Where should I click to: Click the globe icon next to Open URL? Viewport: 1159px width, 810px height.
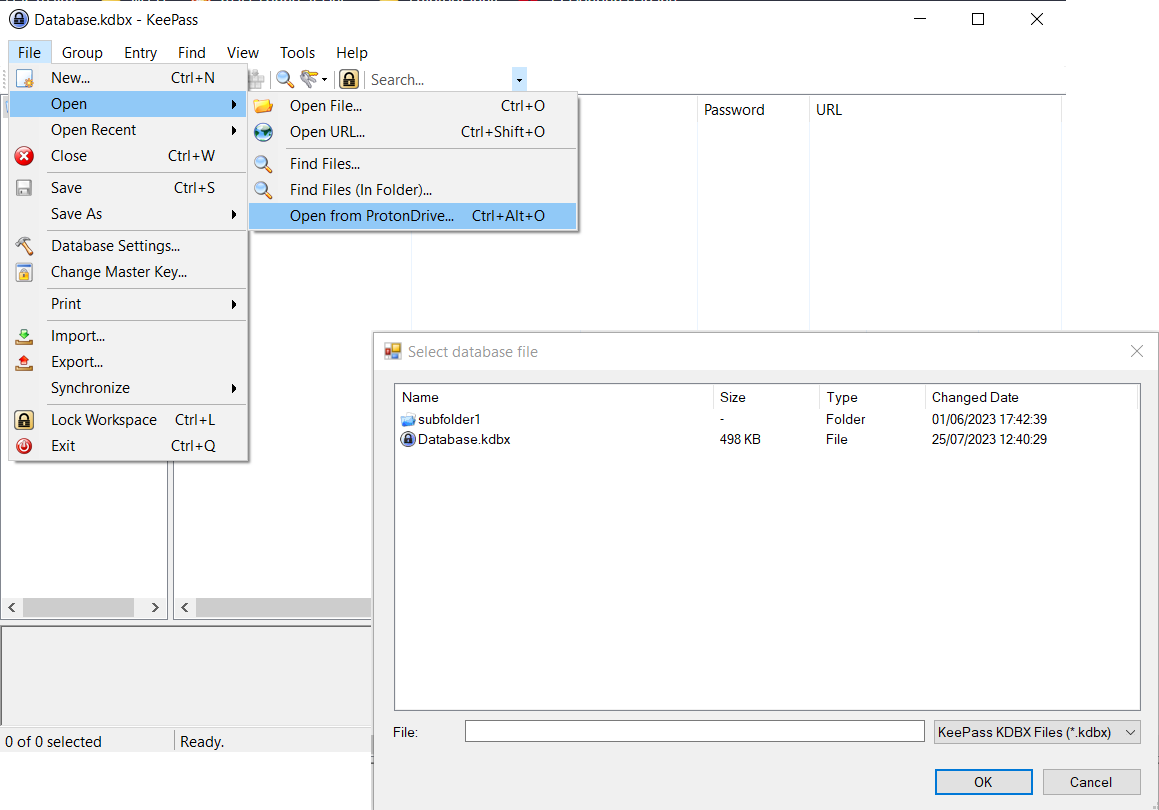pos(263,132)
